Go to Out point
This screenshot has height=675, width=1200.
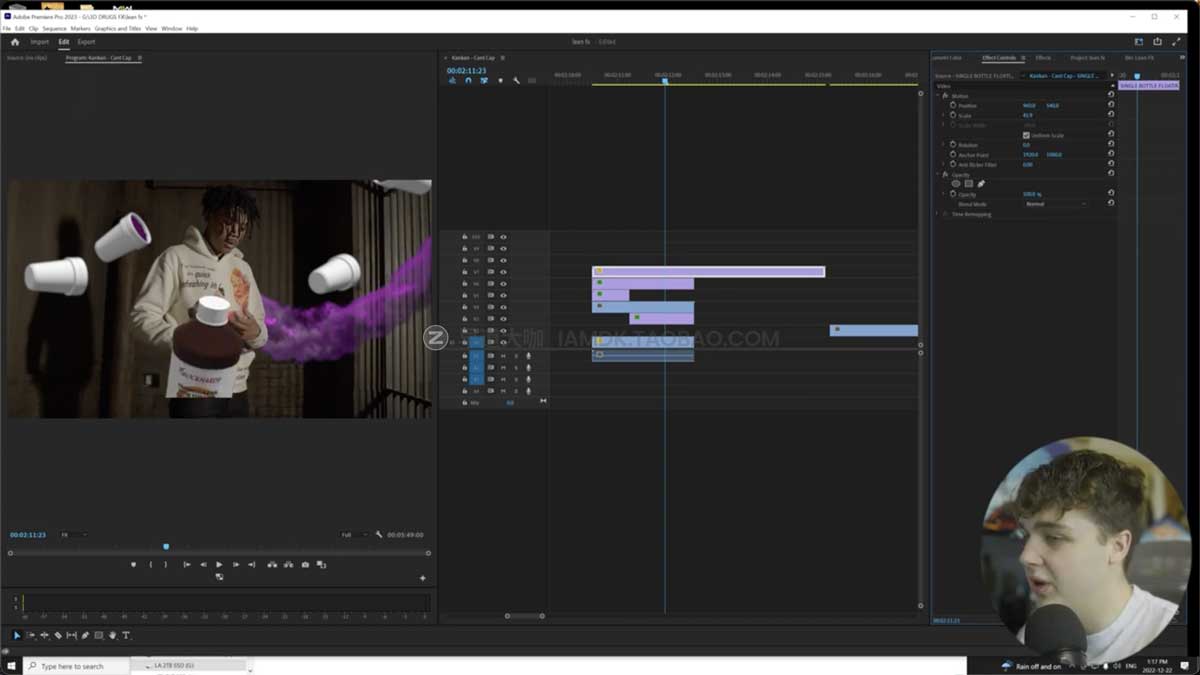(x=252, y=565)
